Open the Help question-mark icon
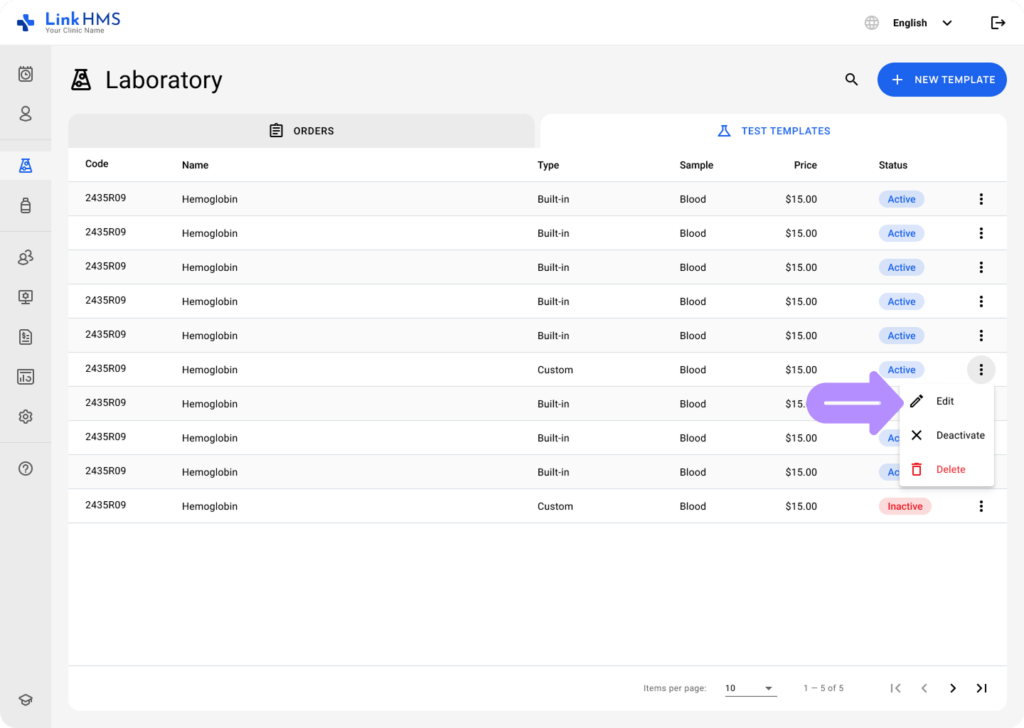 pos(24,468)
